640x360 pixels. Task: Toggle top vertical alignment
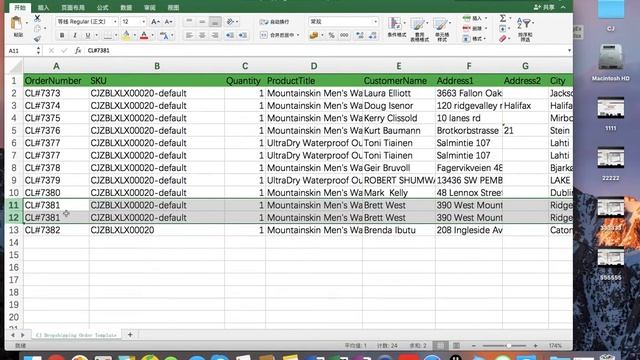[x=189, y=22]
